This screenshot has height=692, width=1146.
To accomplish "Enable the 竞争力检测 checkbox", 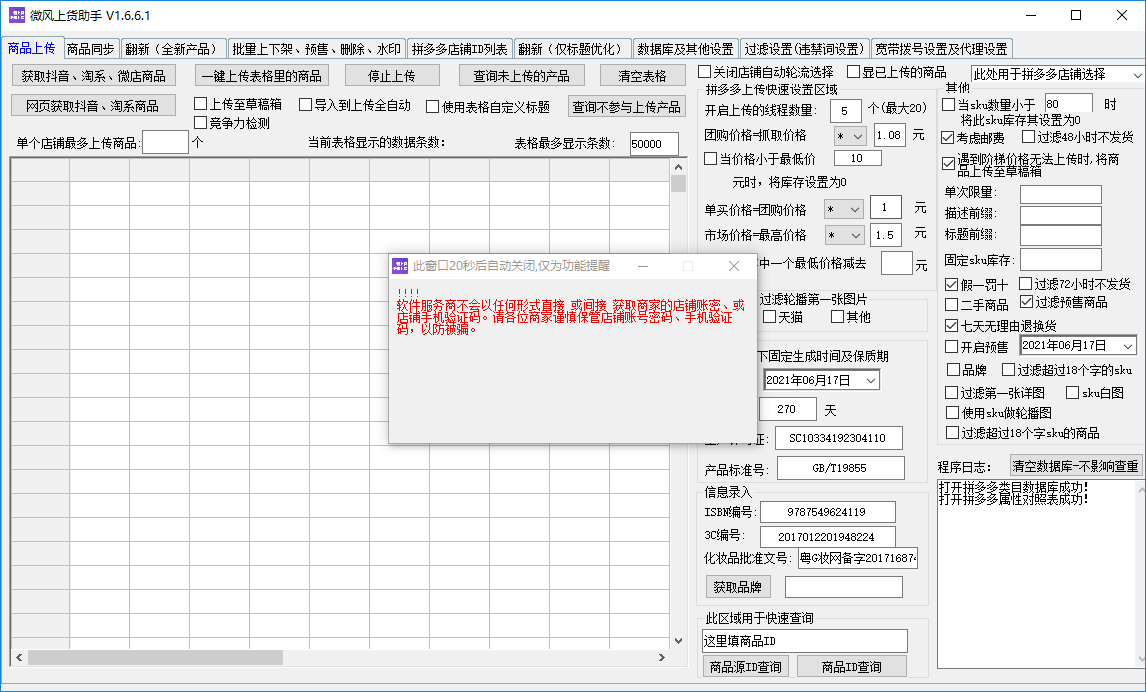I will (x=201, y=123).
